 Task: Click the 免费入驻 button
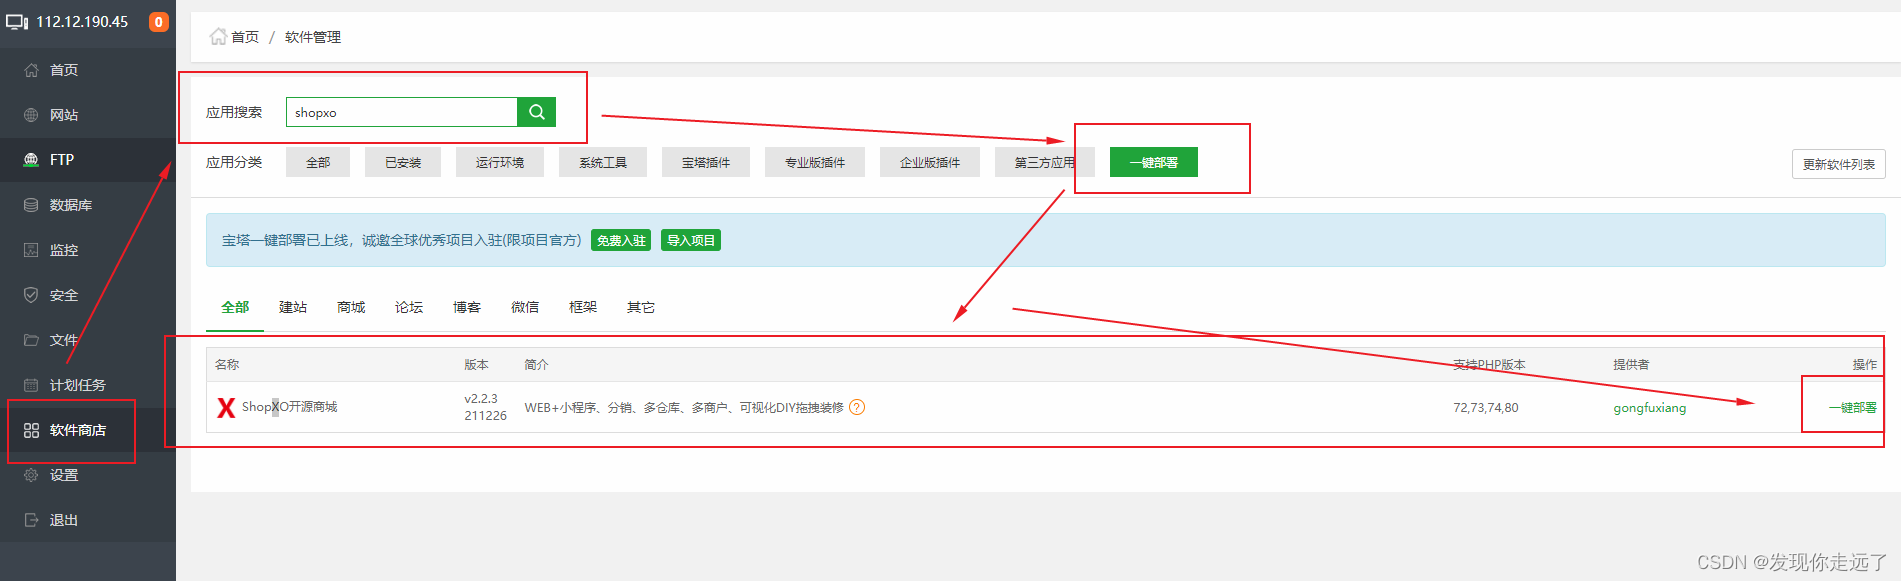point(621,240)
